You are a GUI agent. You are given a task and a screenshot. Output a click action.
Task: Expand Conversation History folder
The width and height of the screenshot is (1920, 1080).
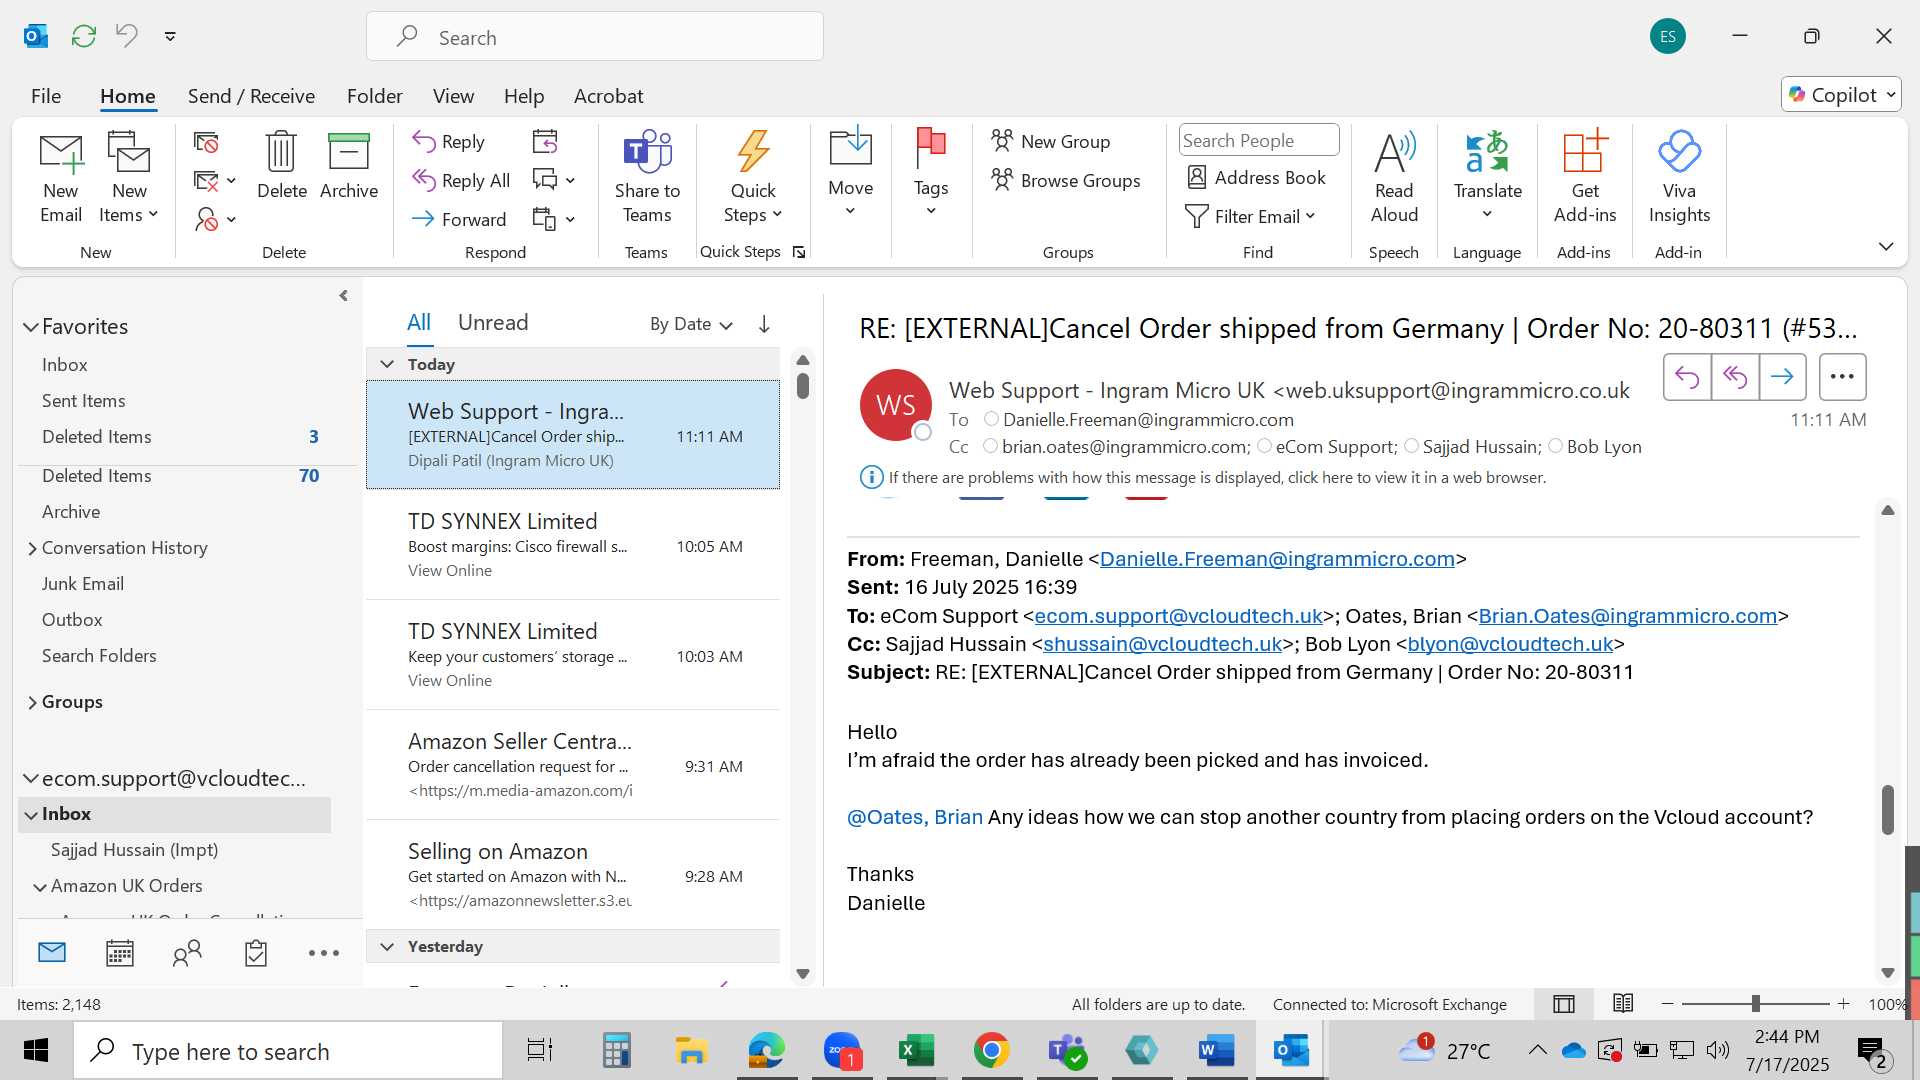(x=32, y=548)
